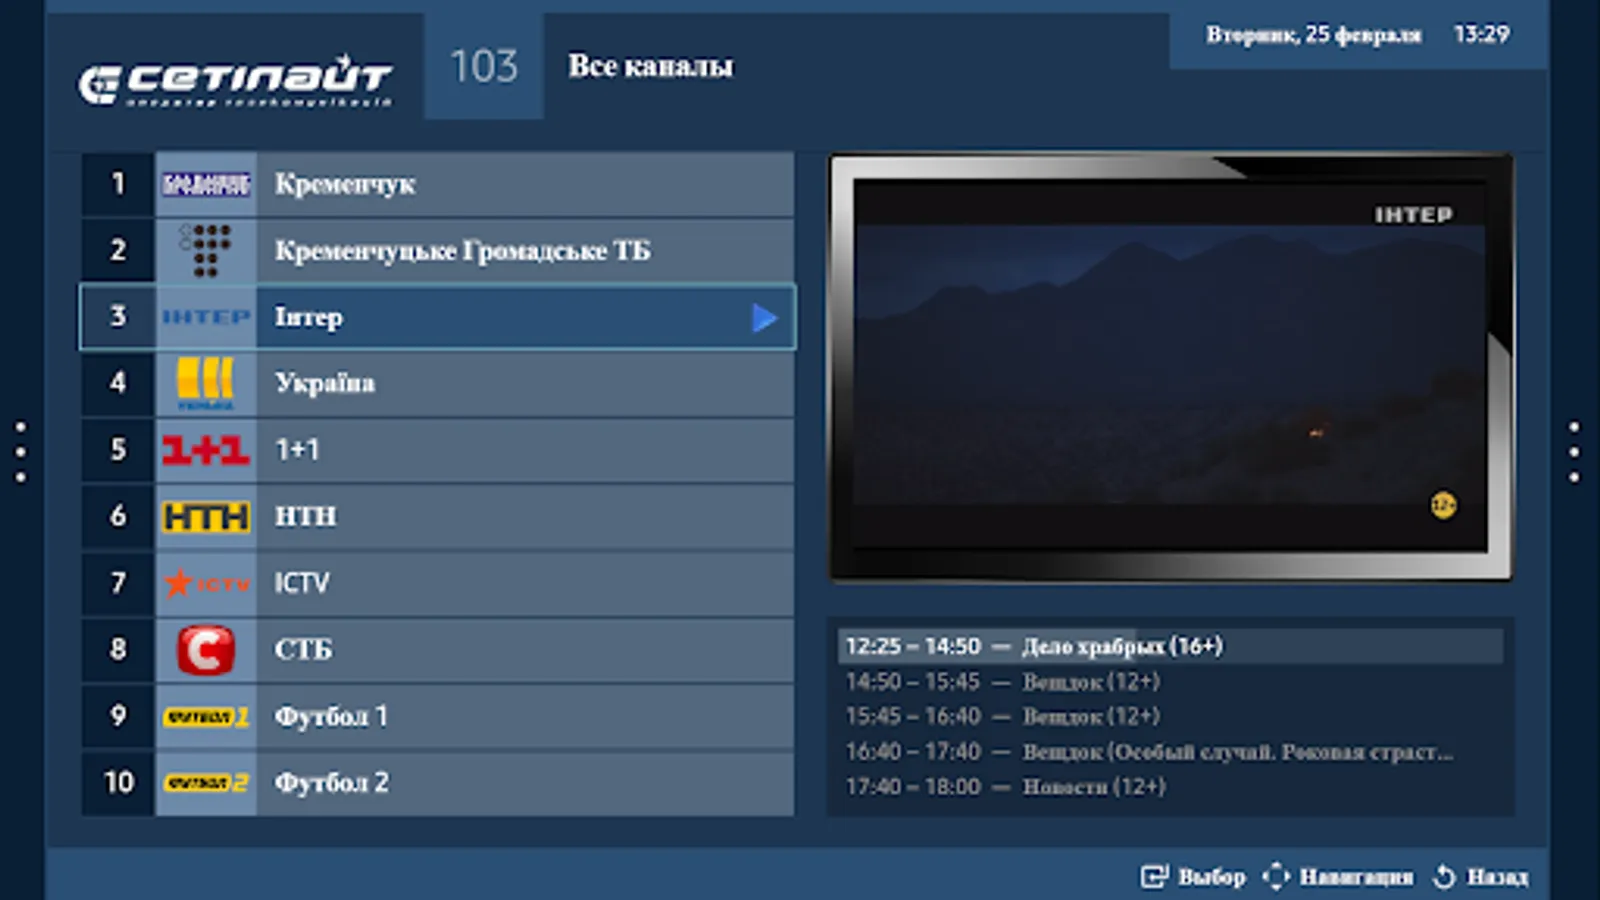Open the right three-dot side menu

(1574, 452)
